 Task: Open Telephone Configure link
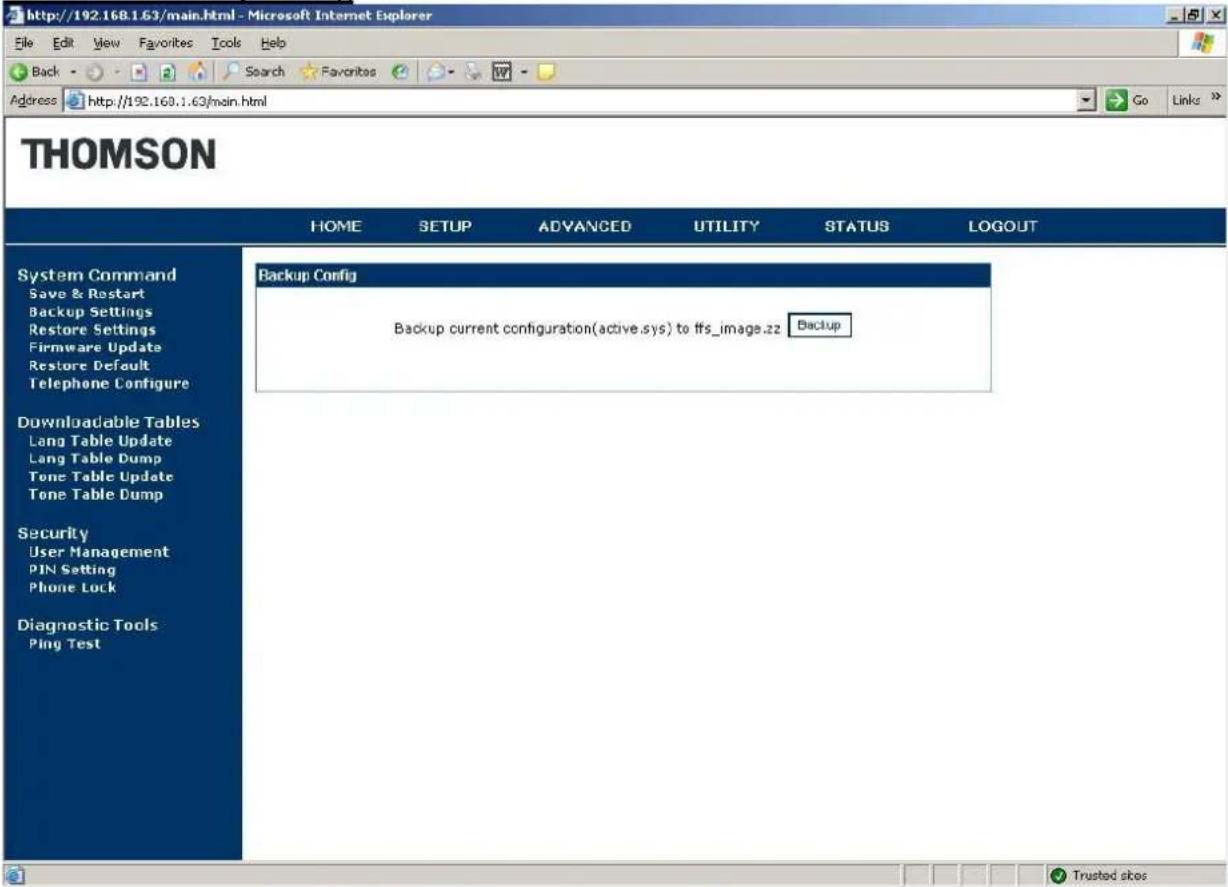point(109,384)
